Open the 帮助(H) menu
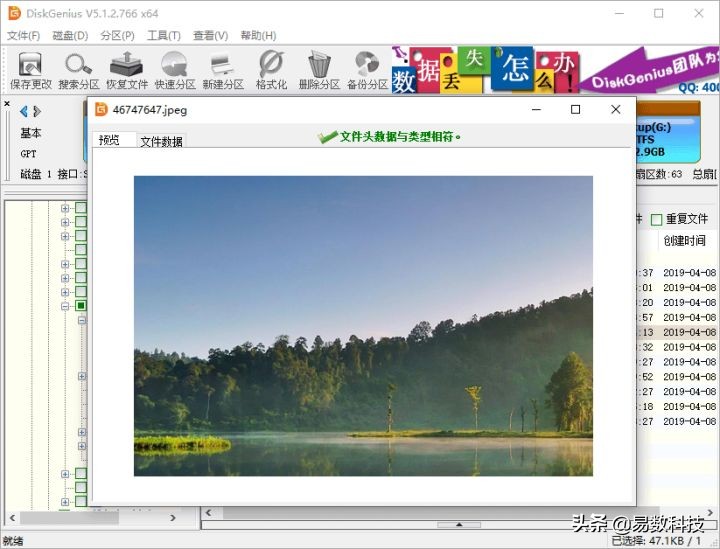The height and width of the screenshot is (549, 720). tap(259, 35)
